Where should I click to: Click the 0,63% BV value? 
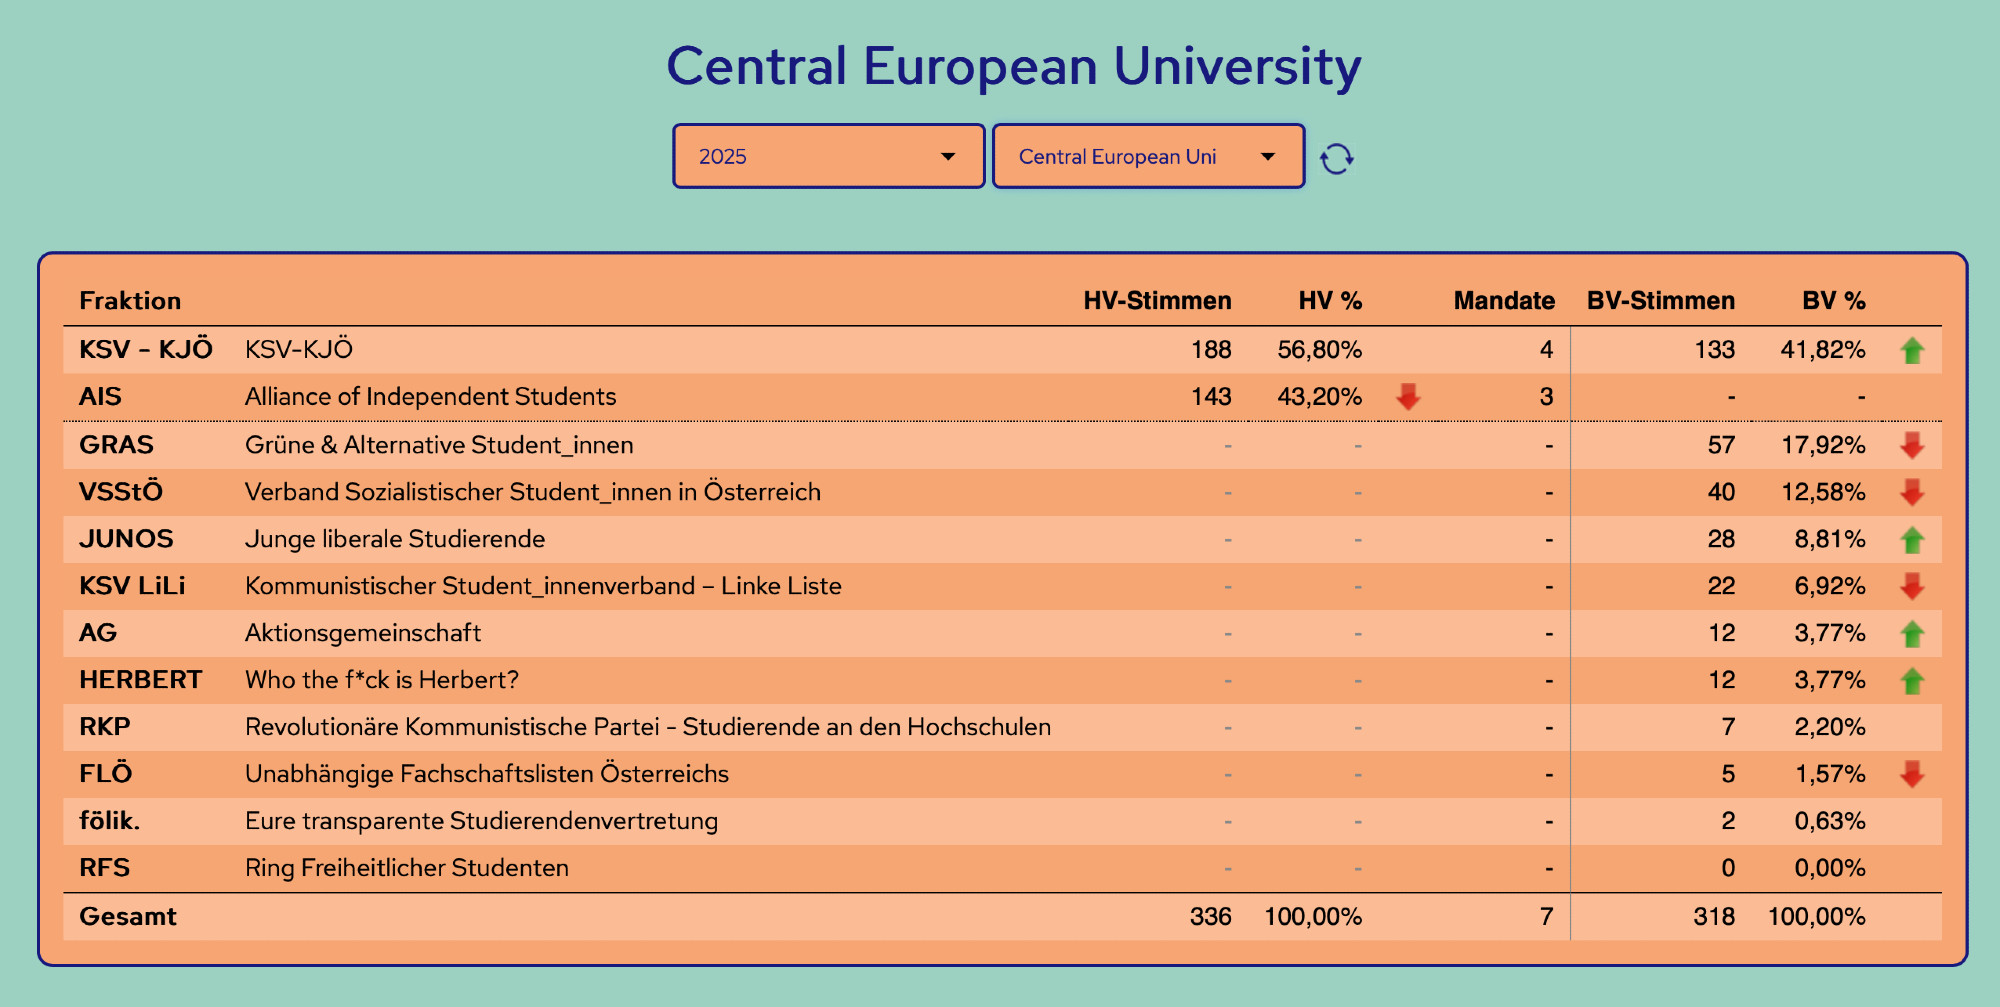pyautogui.click(x=1830, y=821)
